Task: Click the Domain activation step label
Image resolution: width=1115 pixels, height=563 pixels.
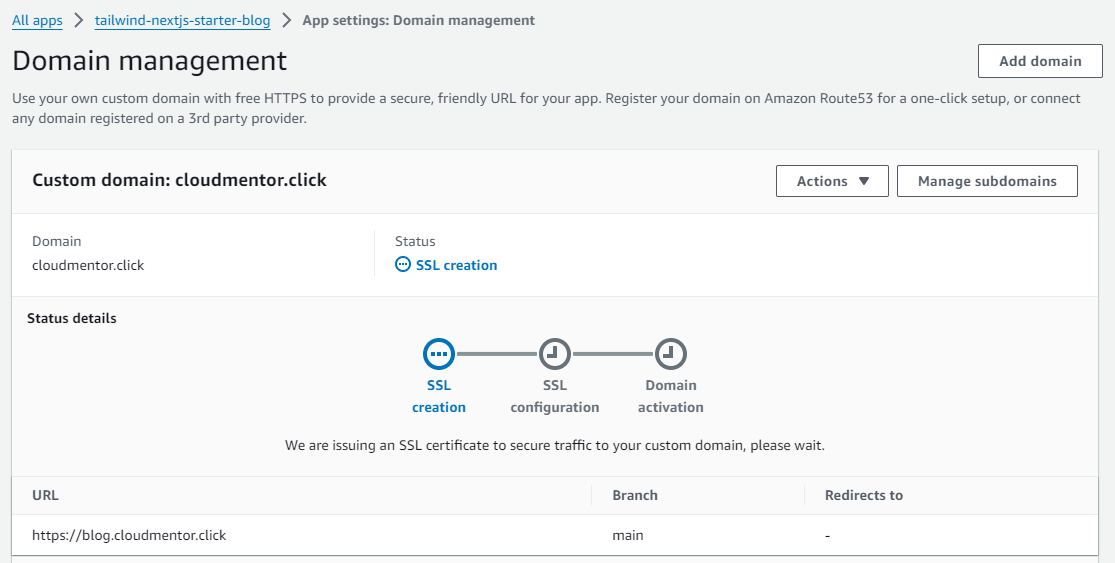Action: click(x=671, y=396)
